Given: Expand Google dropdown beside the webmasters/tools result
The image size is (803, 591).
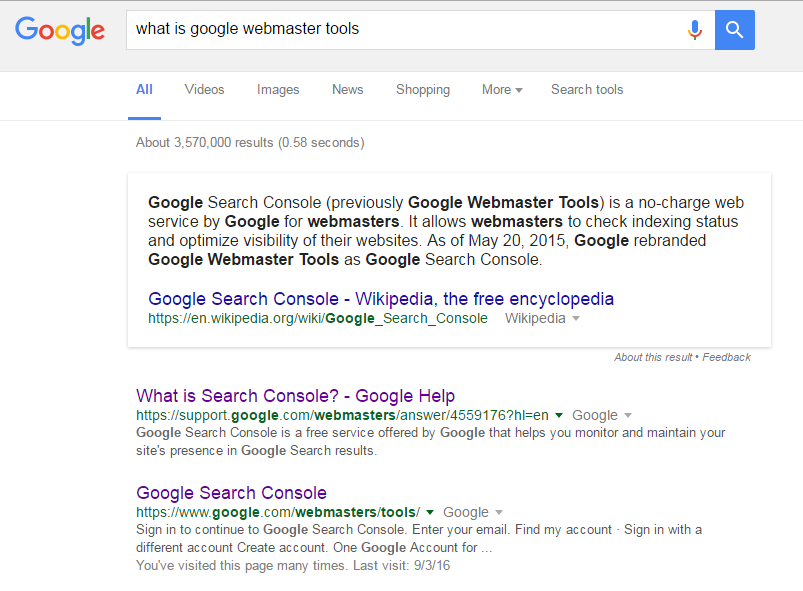Looking at the screenshot, I should [x=498, y=513].
